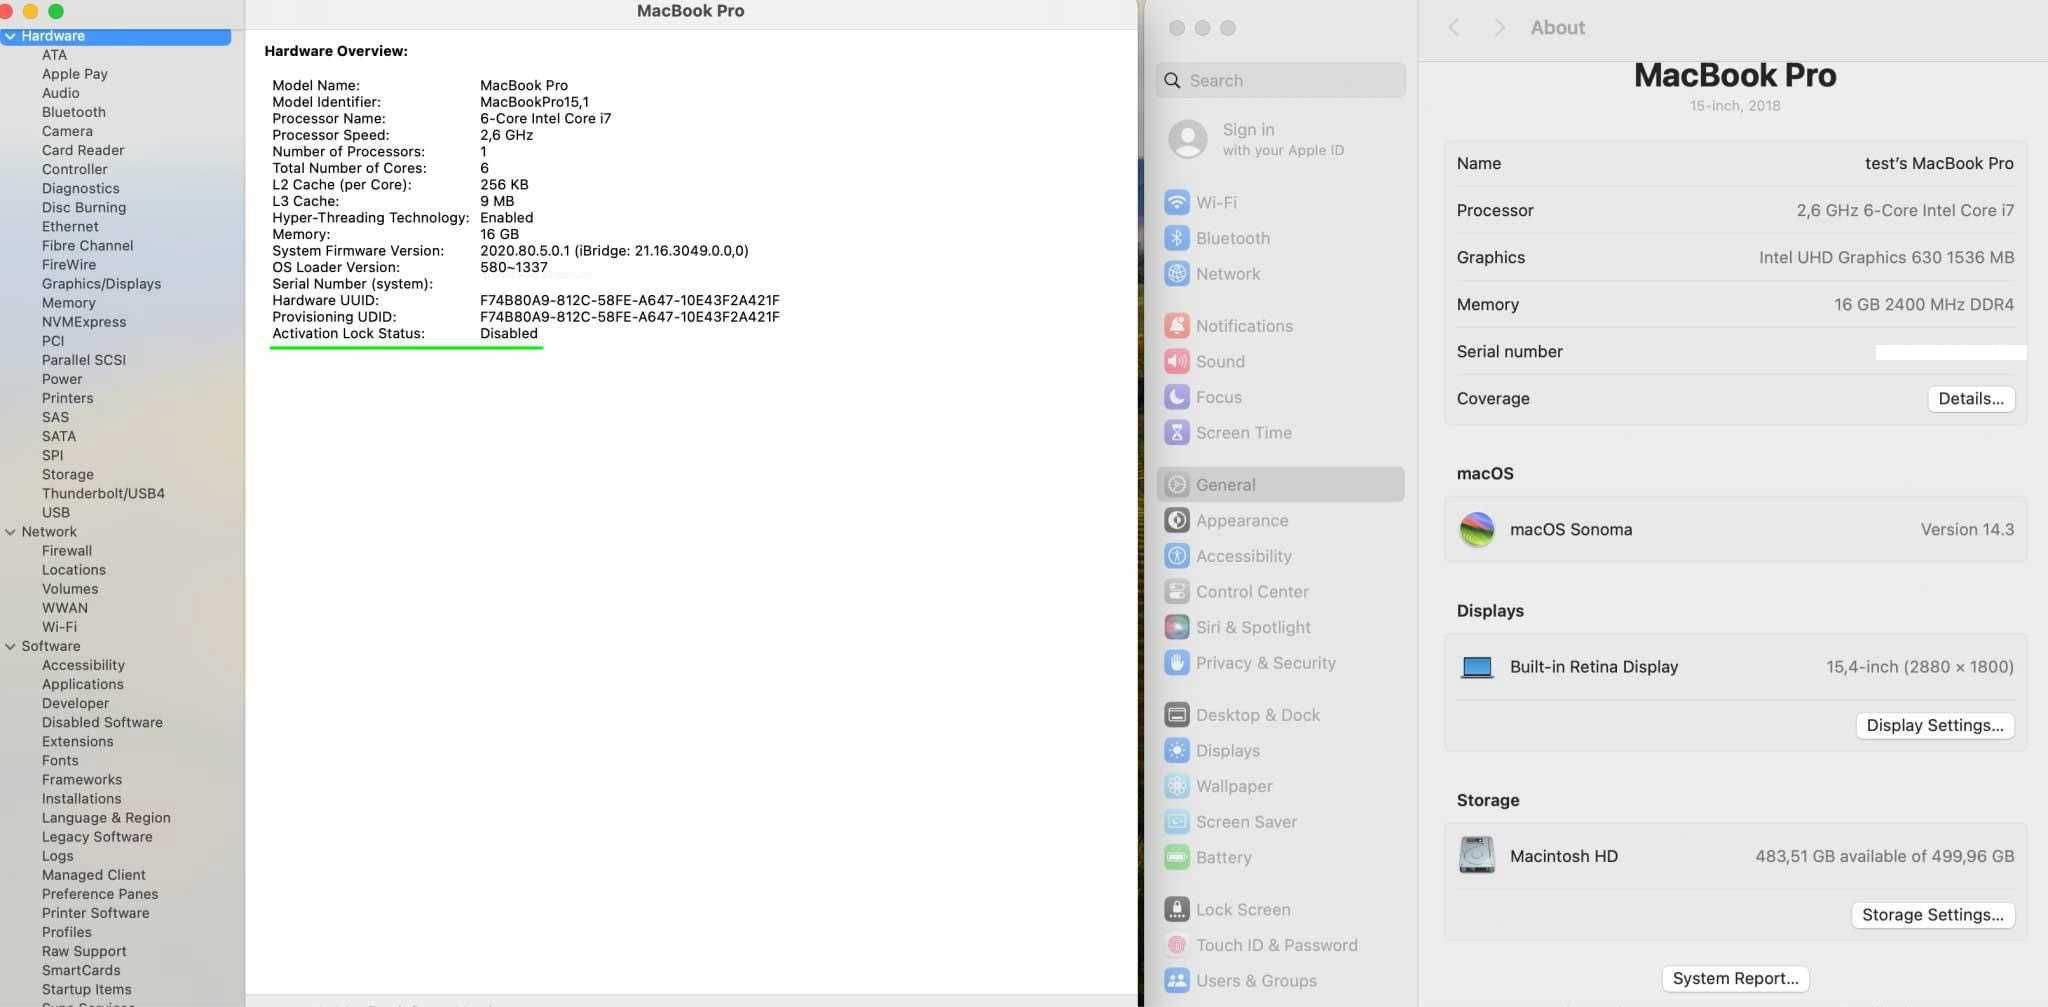Collapse the Software tree section

coord(10,646)
